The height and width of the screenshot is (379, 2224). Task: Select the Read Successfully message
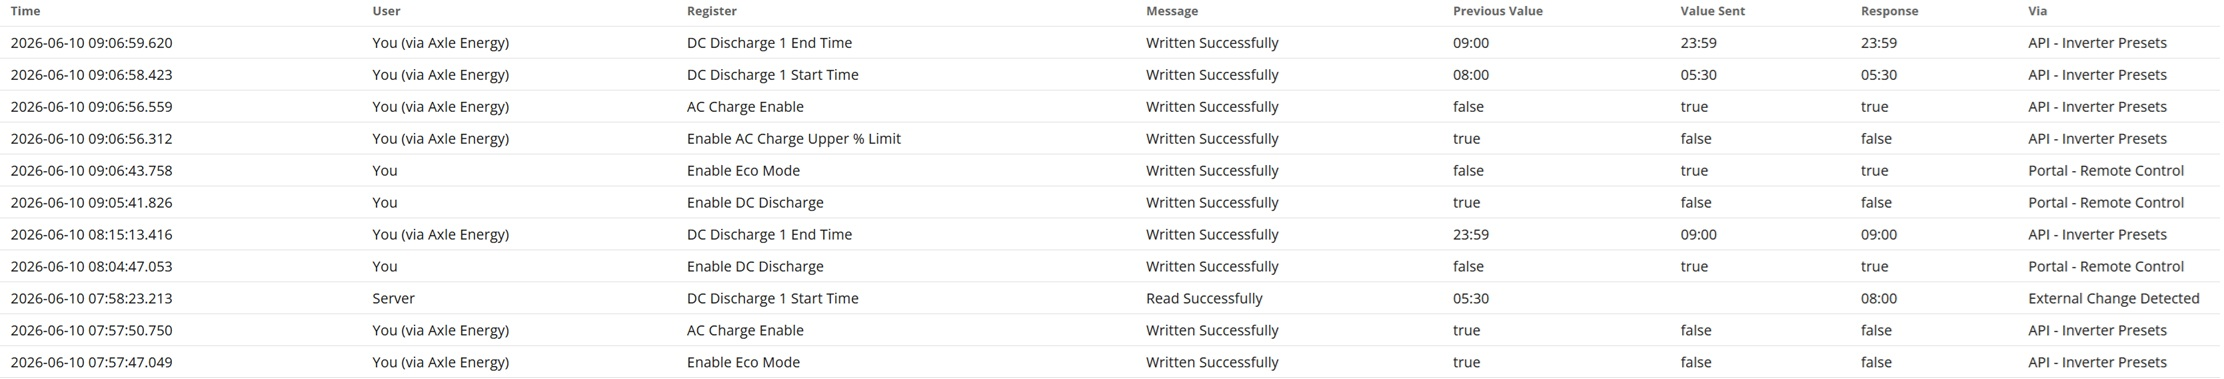pyautogui.click(x=1204, y=299)
